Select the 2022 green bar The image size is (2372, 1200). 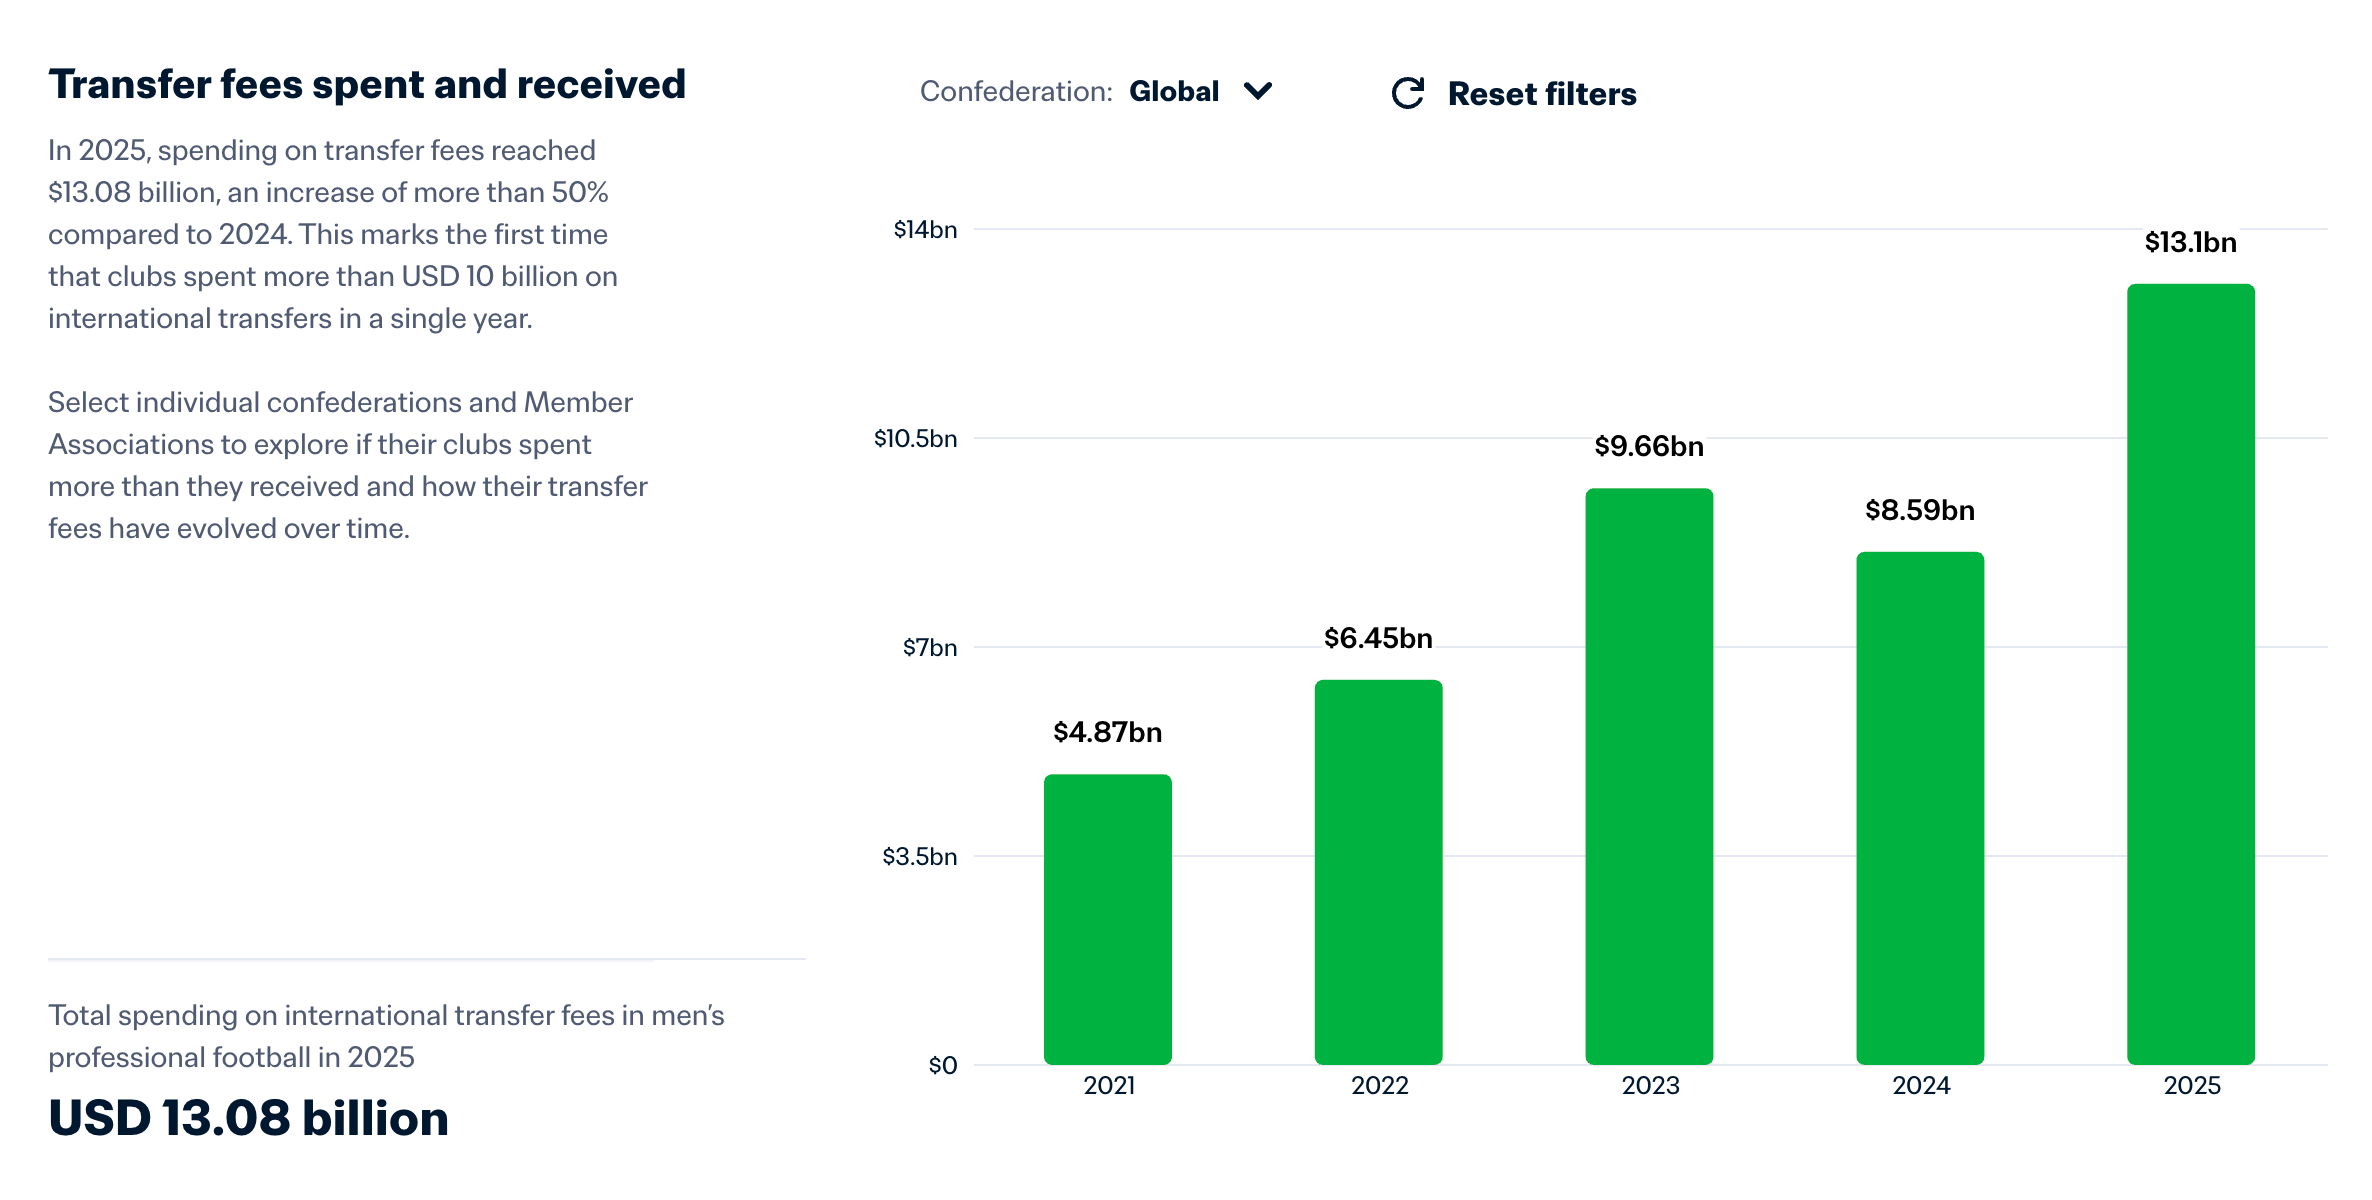tap(1378, 871)
